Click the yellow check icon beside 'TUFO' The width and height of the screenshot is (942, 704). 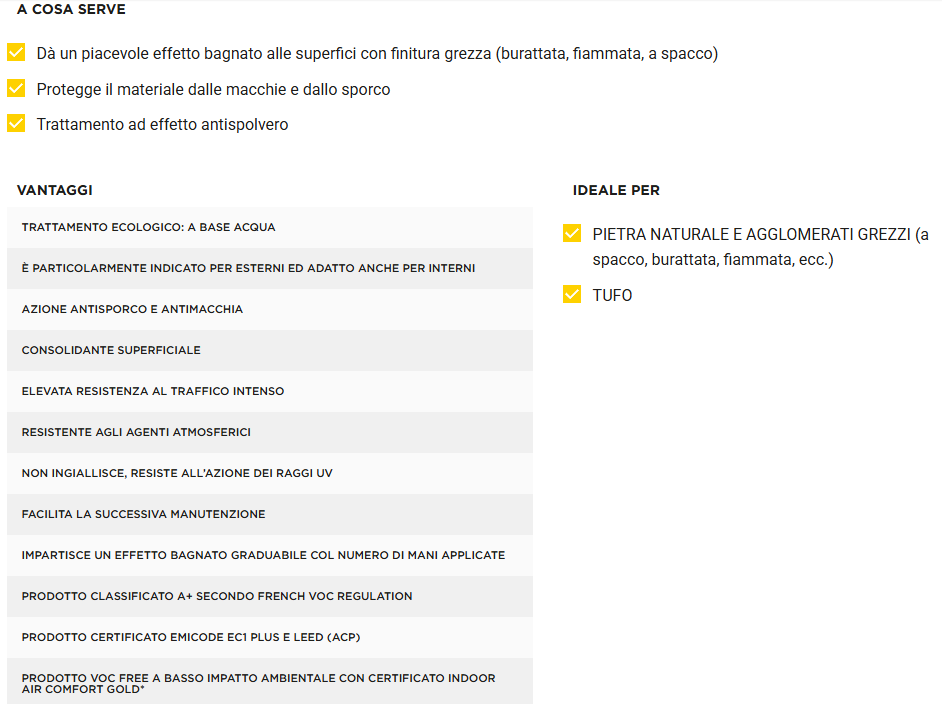coord(572,295)
